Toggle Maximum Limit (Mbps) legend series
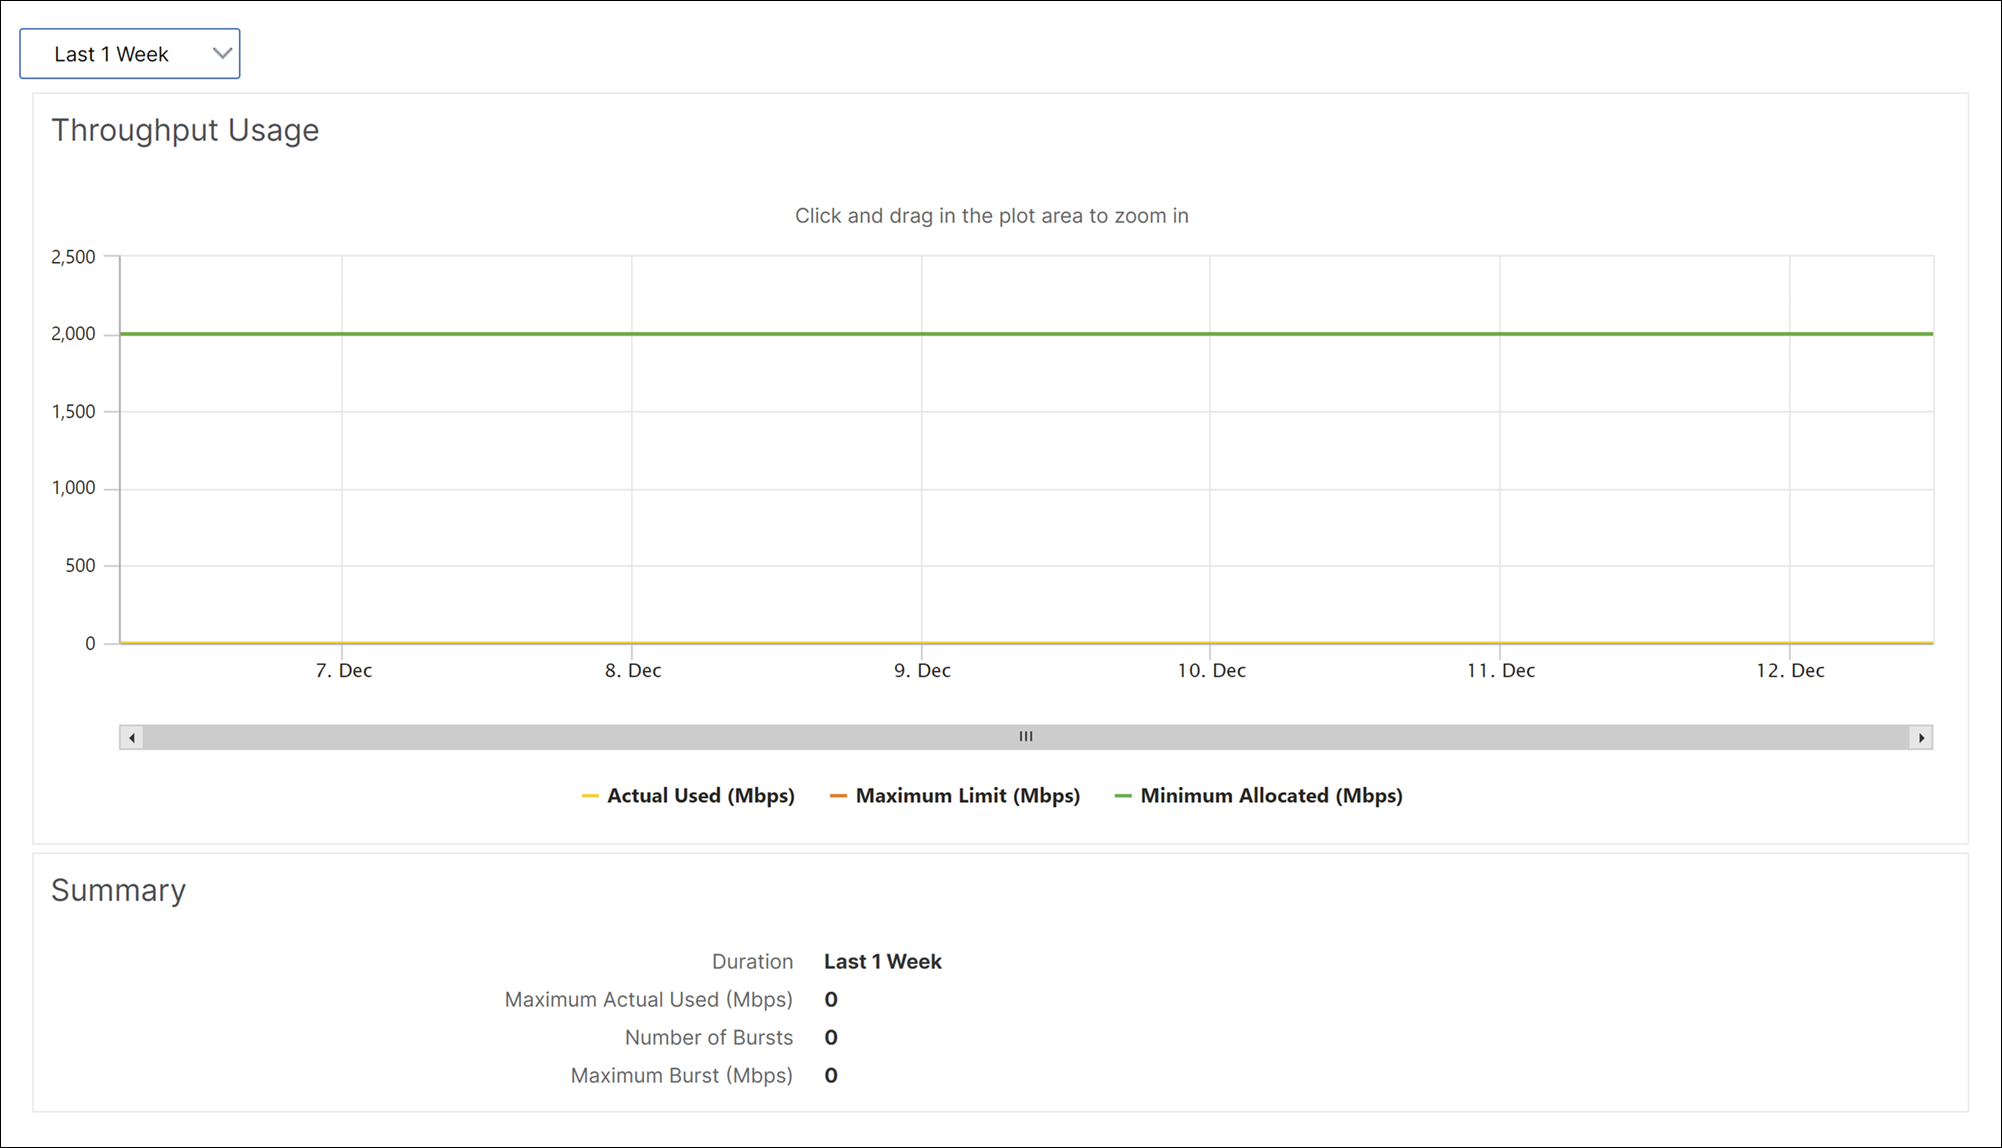The image size is (2002, 1148). pyautogui.click(x=955, y=796)
